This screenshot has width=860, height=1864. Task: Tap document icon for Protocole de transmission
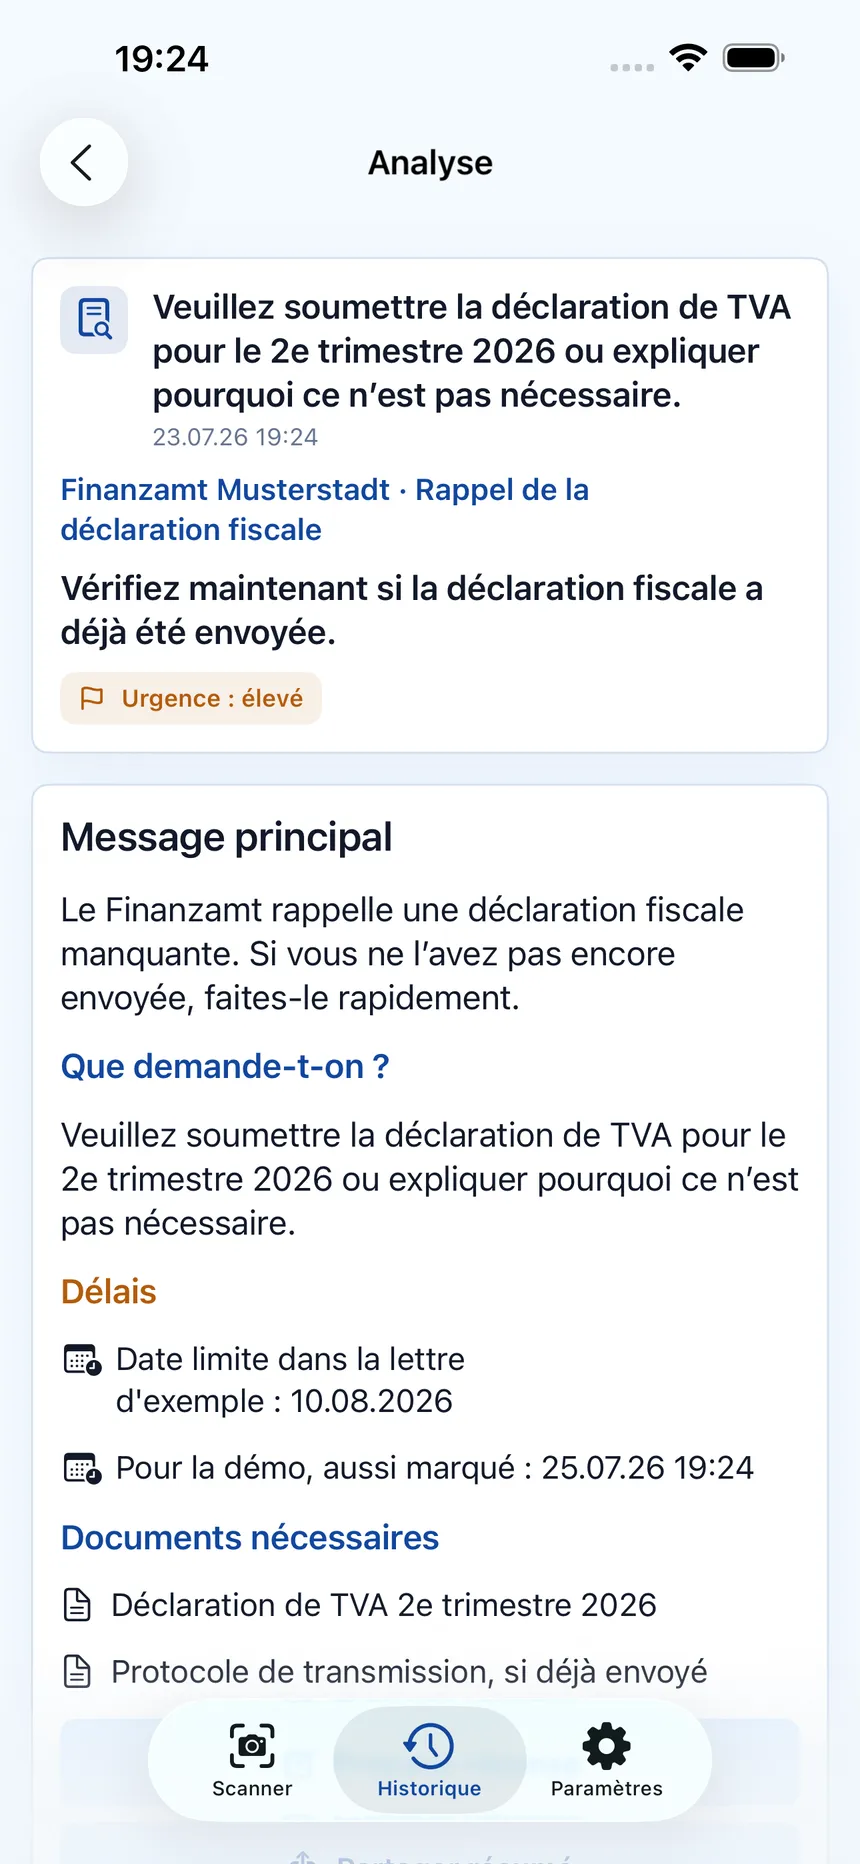pyautogui.click(x=77, y=1671)
